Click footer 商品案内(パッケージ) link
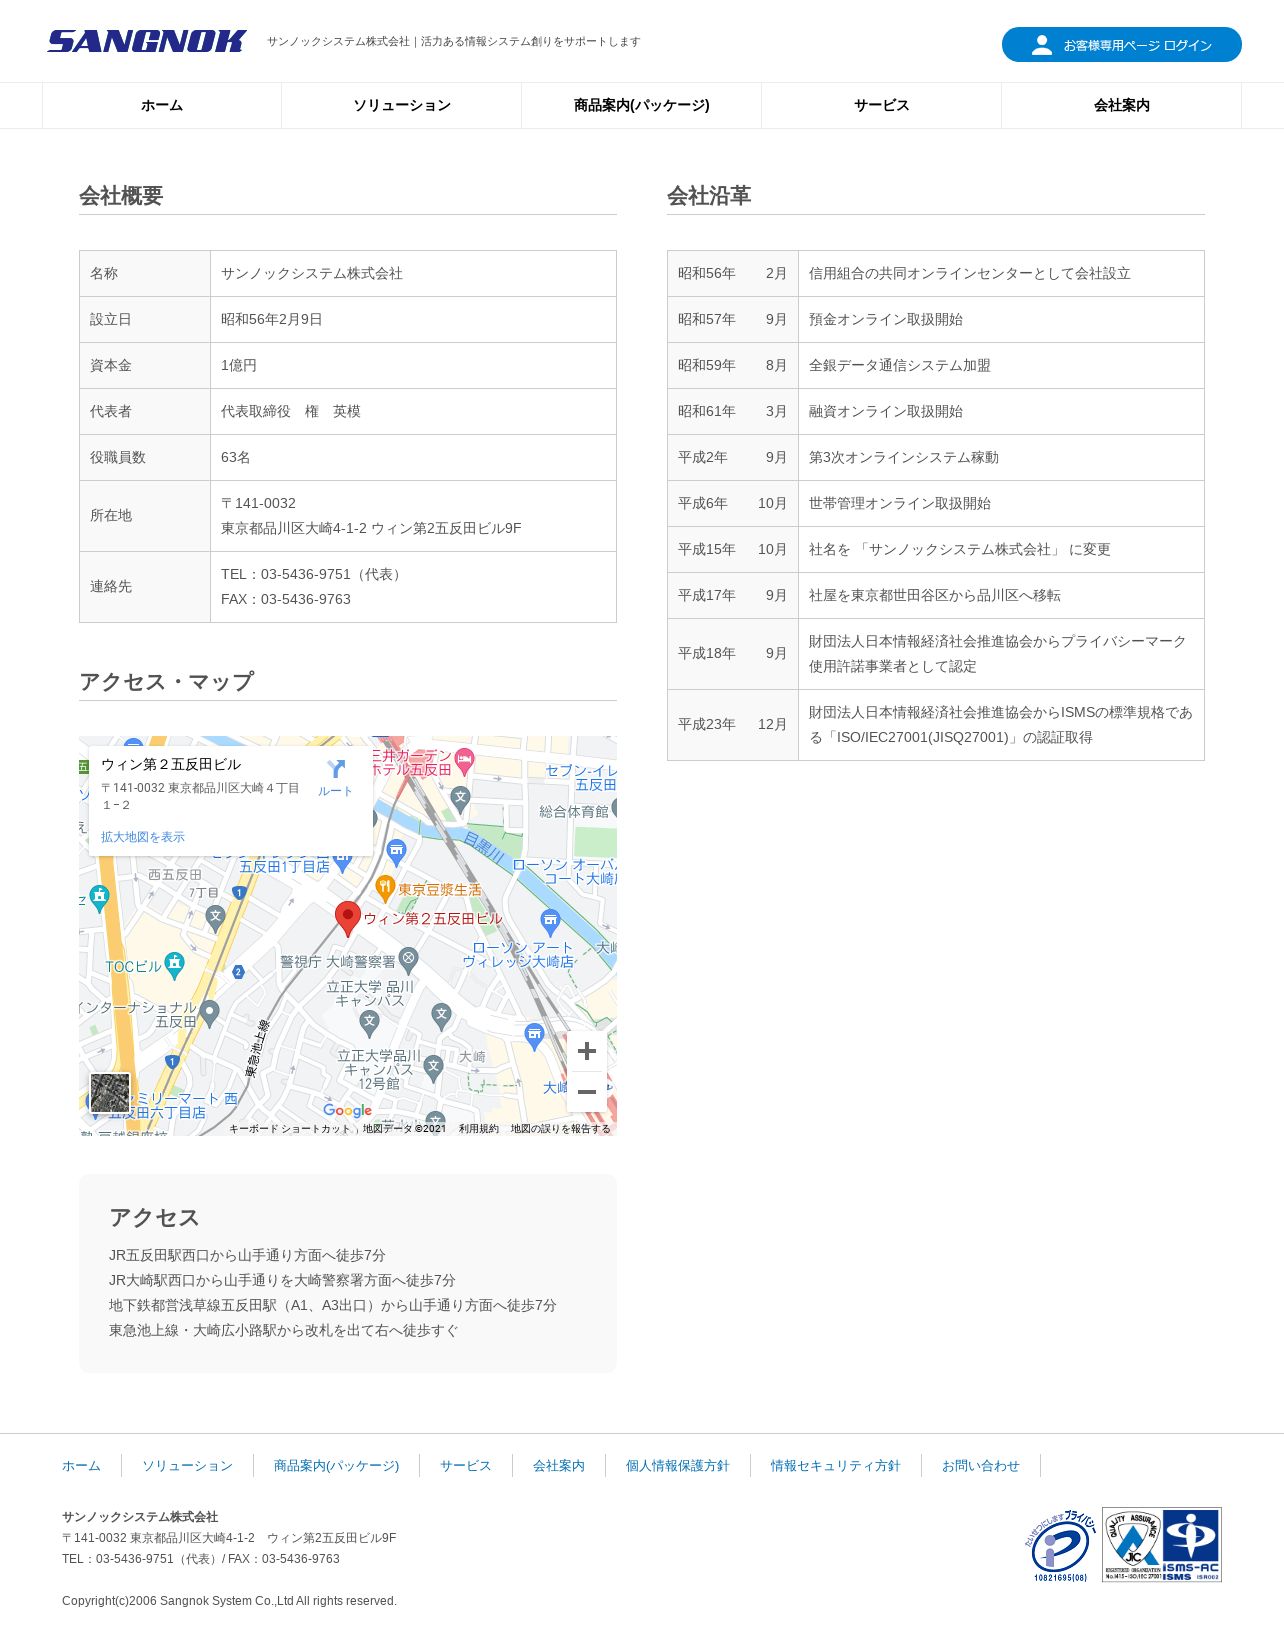Image resolution: width=1284 pixels, height=1632 pixels. tap(336, 1466)
